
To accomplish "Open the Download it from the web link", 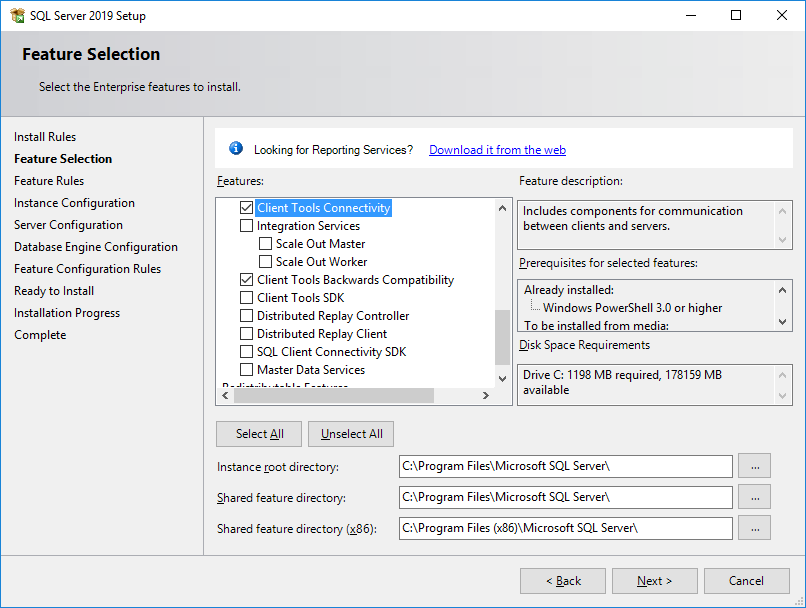I will point(497,150).
